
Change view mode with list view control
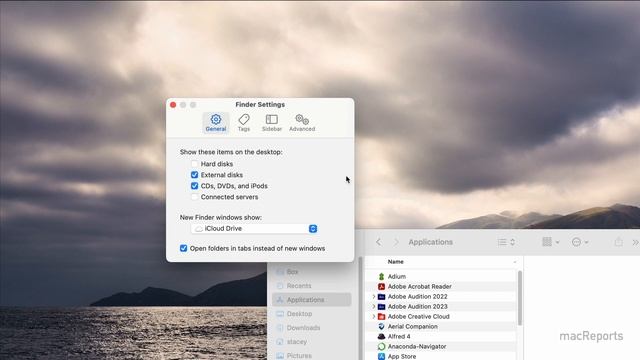[506, 242]
